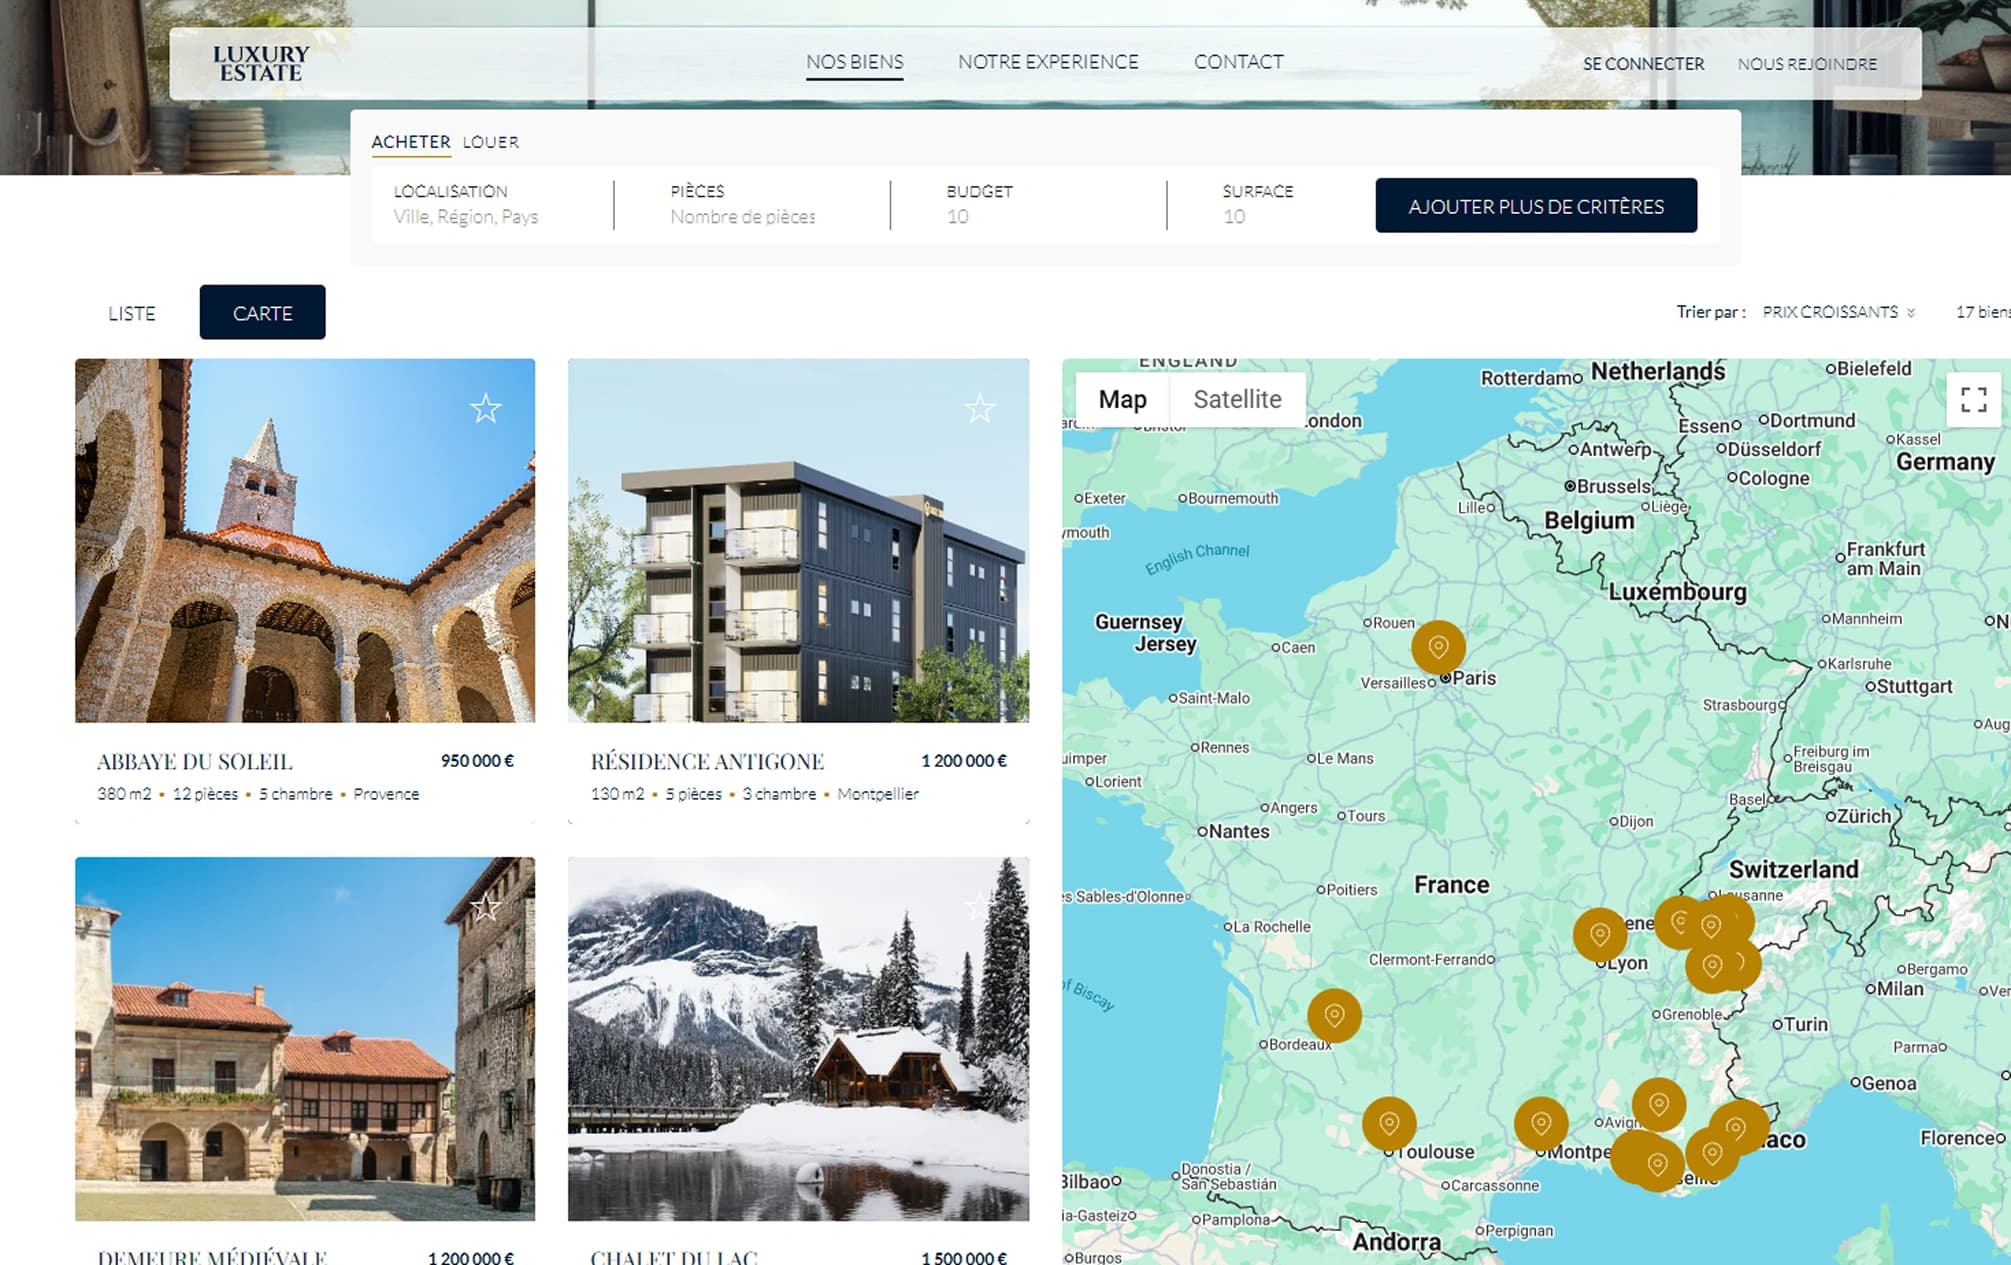Switch to the LOUER tab
The width and height of the screenshot is (2011, 1265).
489,142
